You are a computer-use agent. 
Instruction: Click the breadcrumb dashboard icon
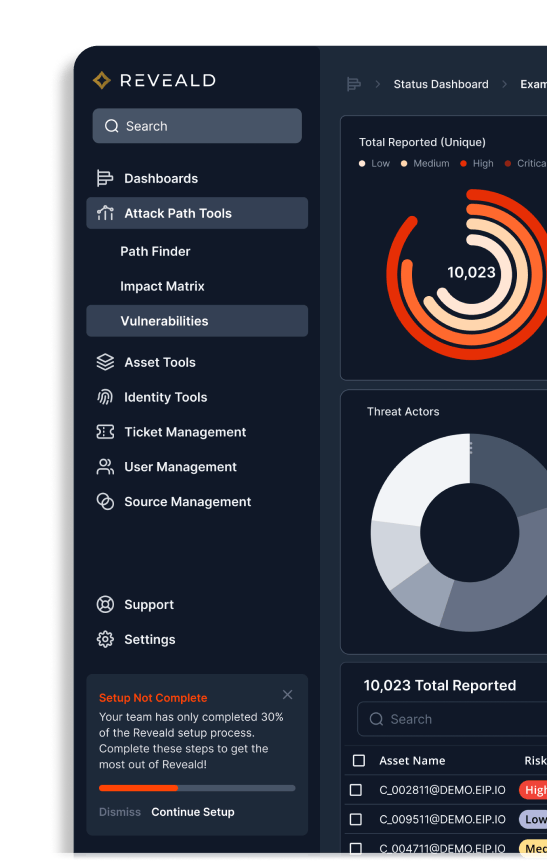coord(354,84)
